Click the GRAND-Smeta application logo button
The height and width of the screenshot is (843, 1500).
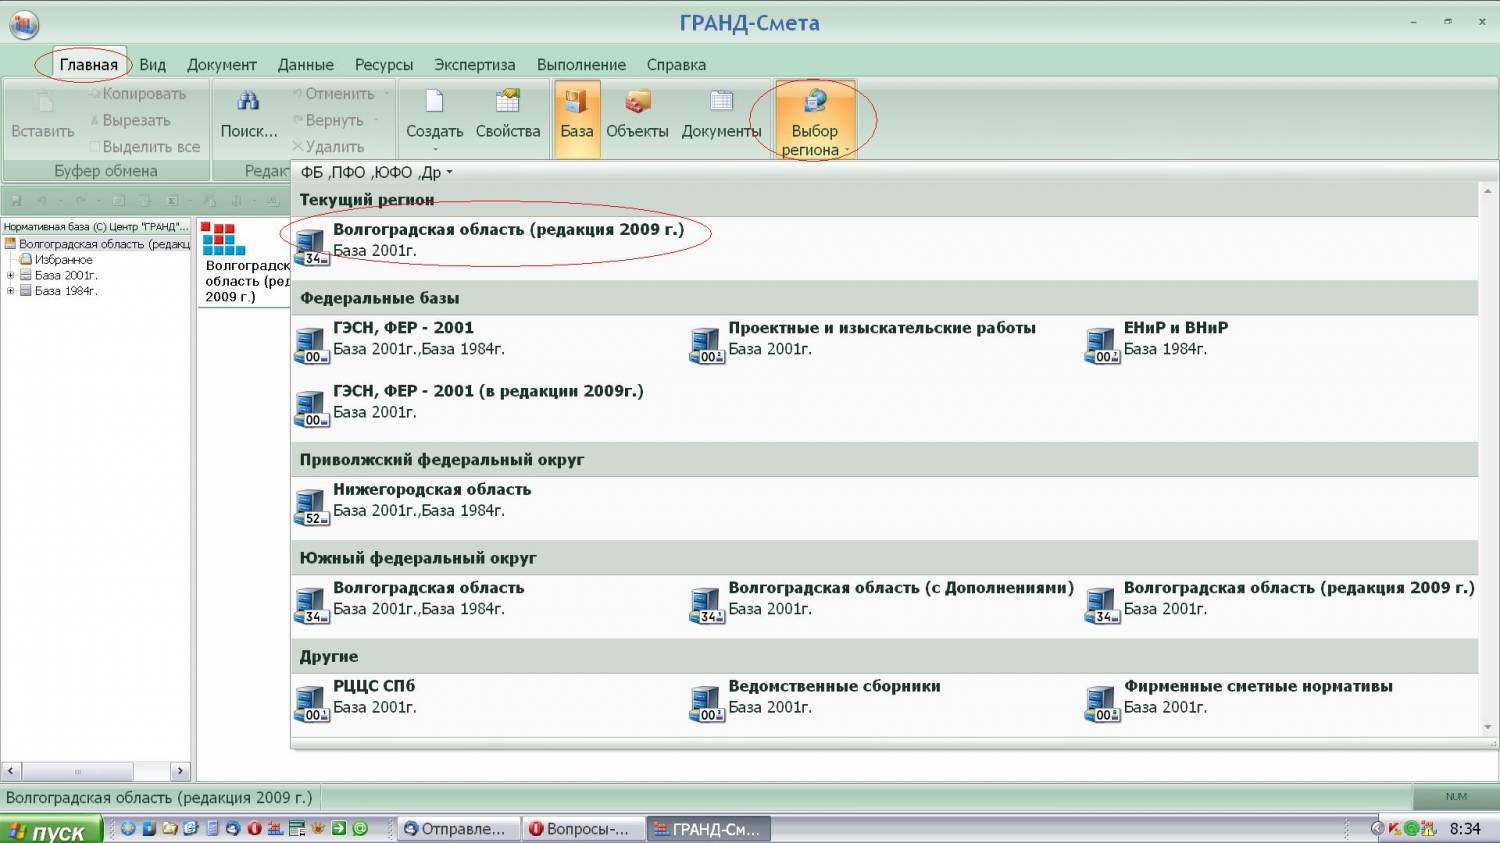coord(23,25)
